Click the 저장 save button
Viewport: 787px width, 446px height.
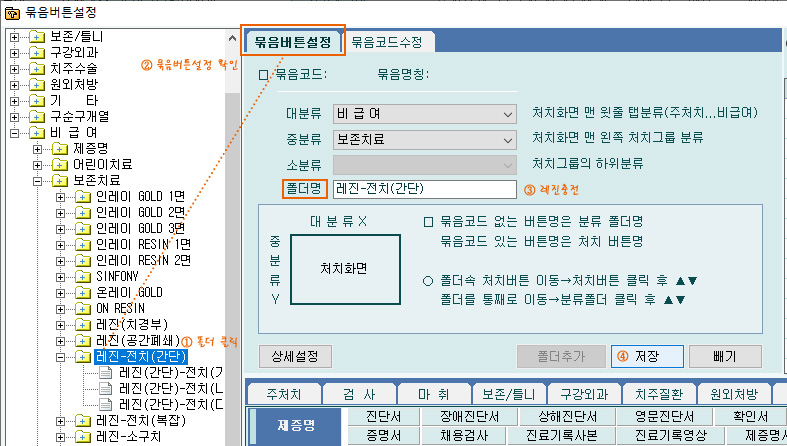646,356
